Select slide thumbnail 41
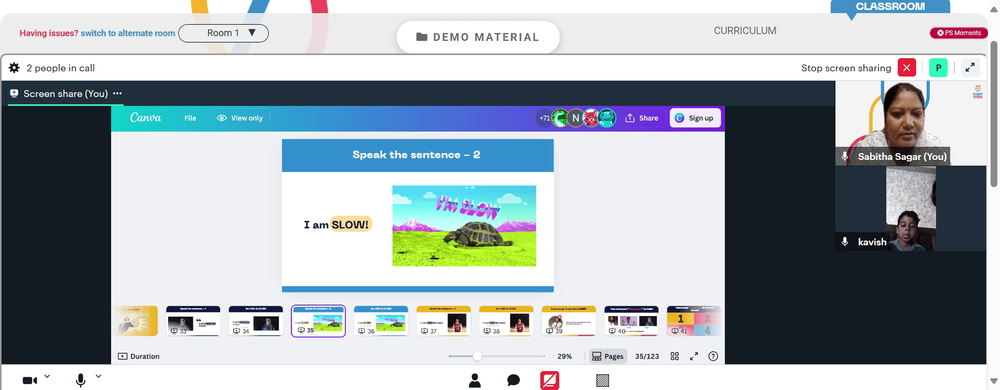The image size is (1000, 390). pyautogui.click(x=694, y=321)
